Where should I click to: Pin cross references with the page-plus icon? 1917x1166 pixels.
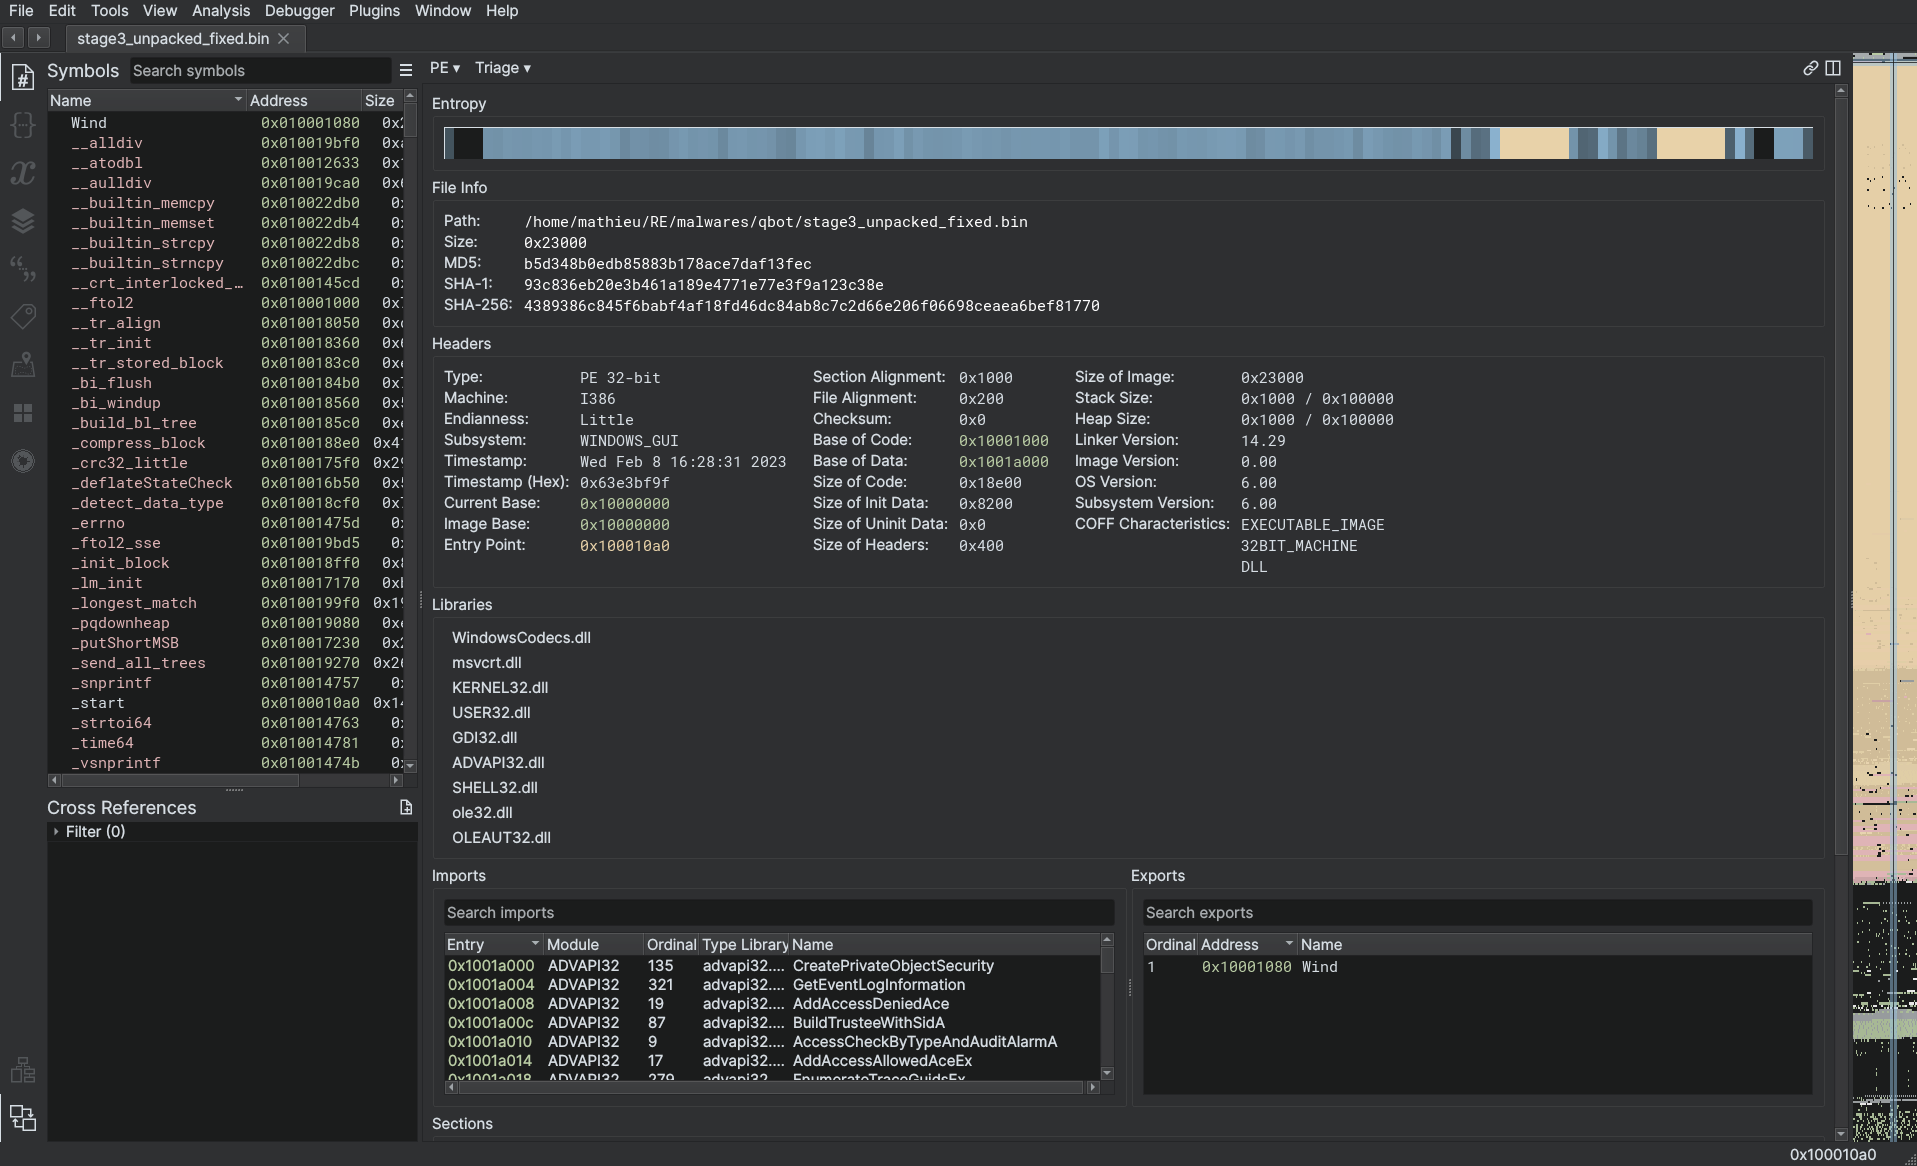406,807
